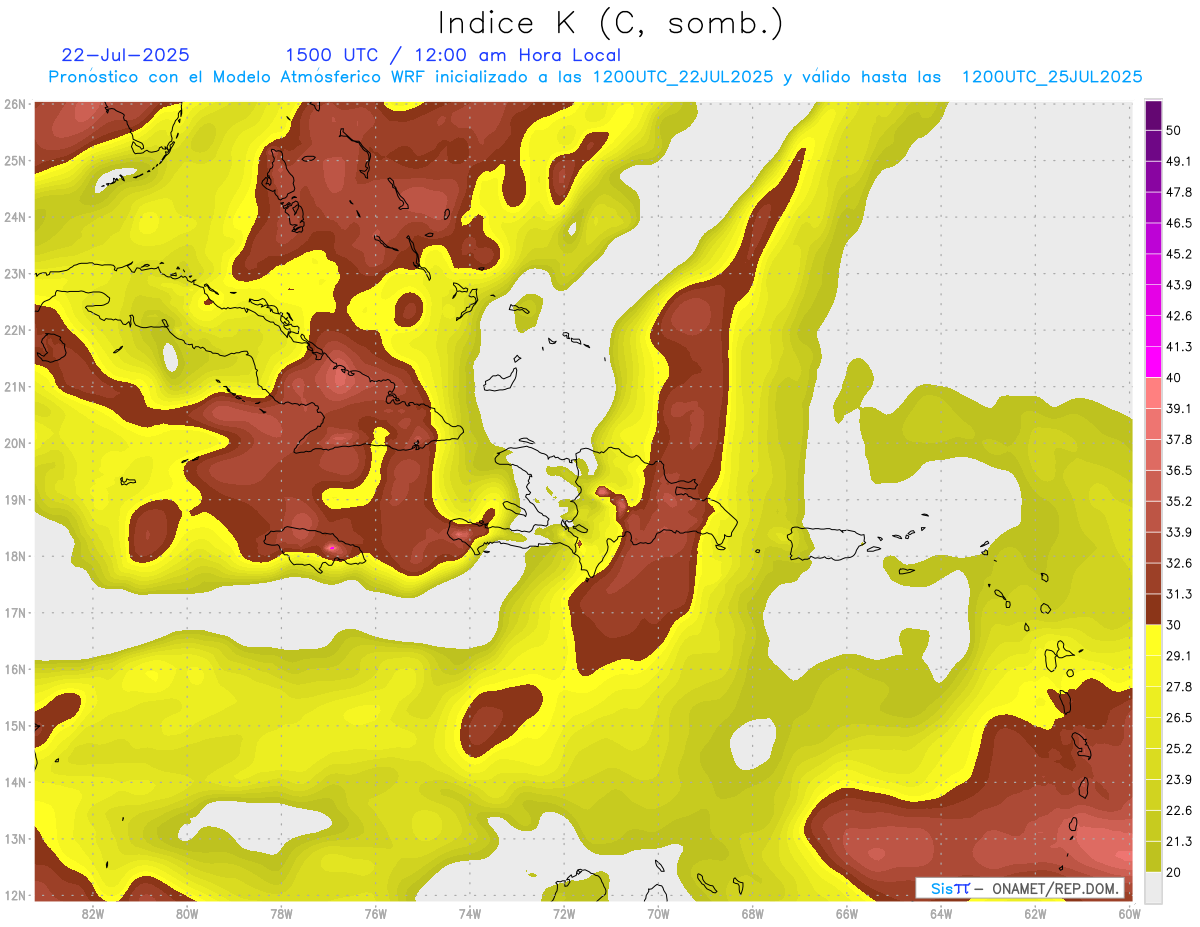Image resolution: width=1200 pixels, height=927 pixels.
Task: Click the 18N latitude label
Action: (x=15, y=556)
